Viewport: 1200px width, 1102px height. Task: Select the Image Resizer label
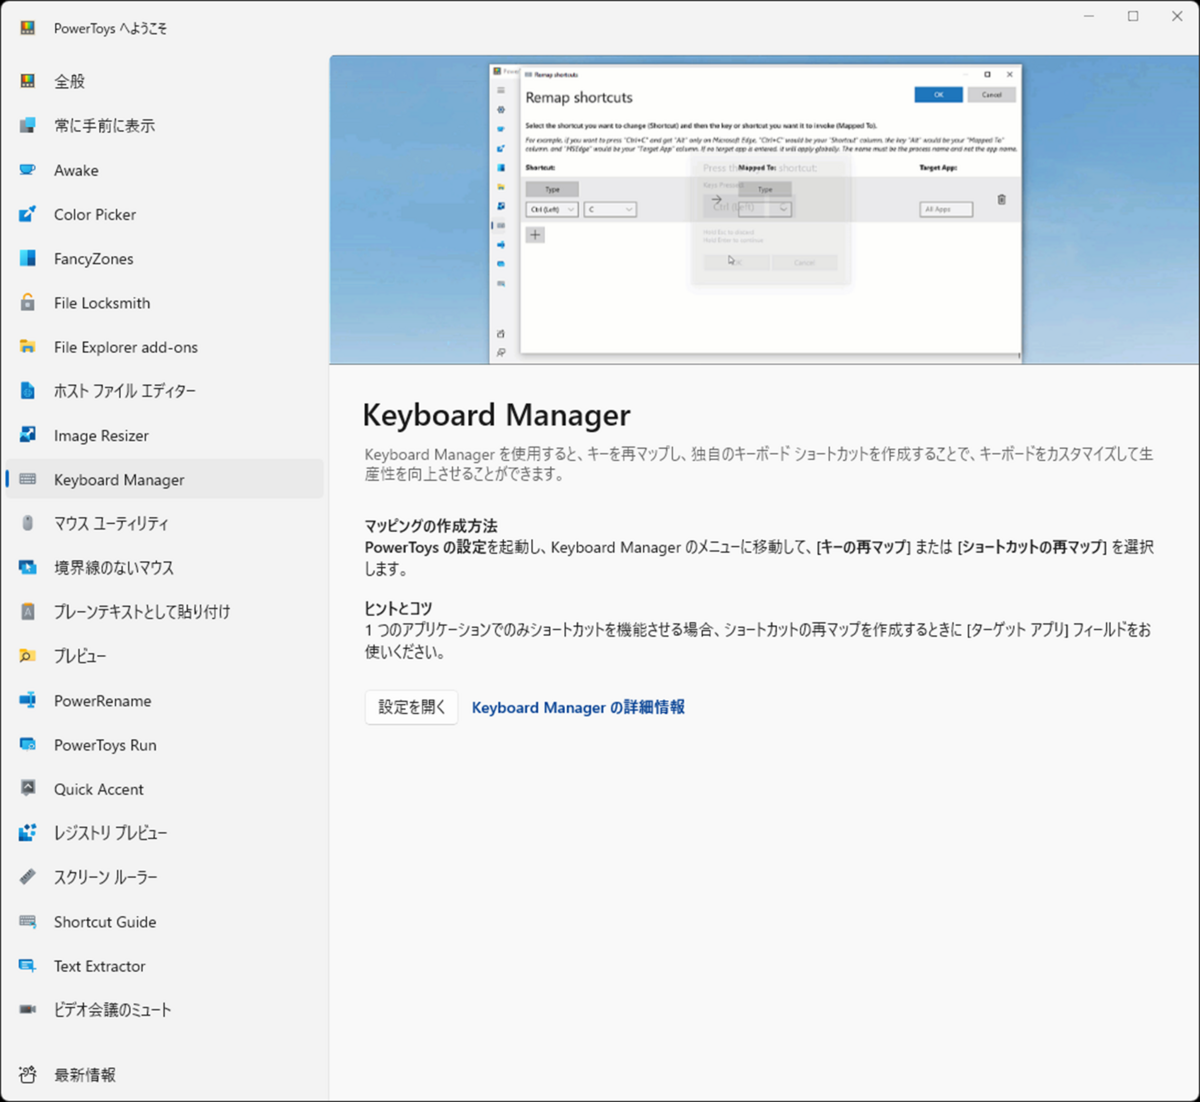point(101,435)
